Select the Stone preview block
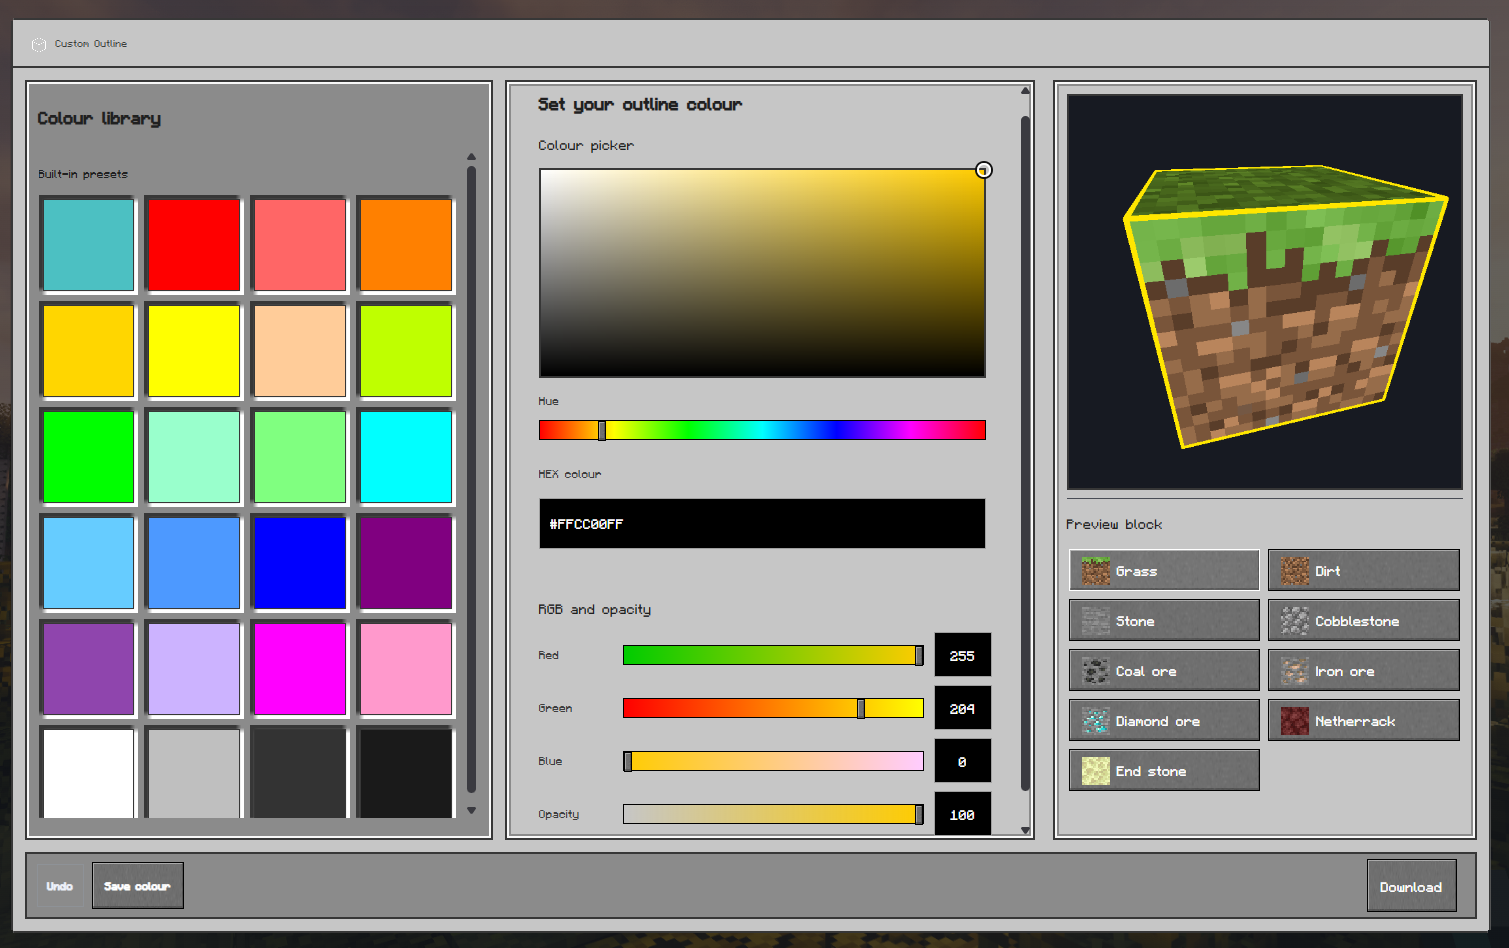Viewport: 1509px width, 948px height. (1164, 620)
